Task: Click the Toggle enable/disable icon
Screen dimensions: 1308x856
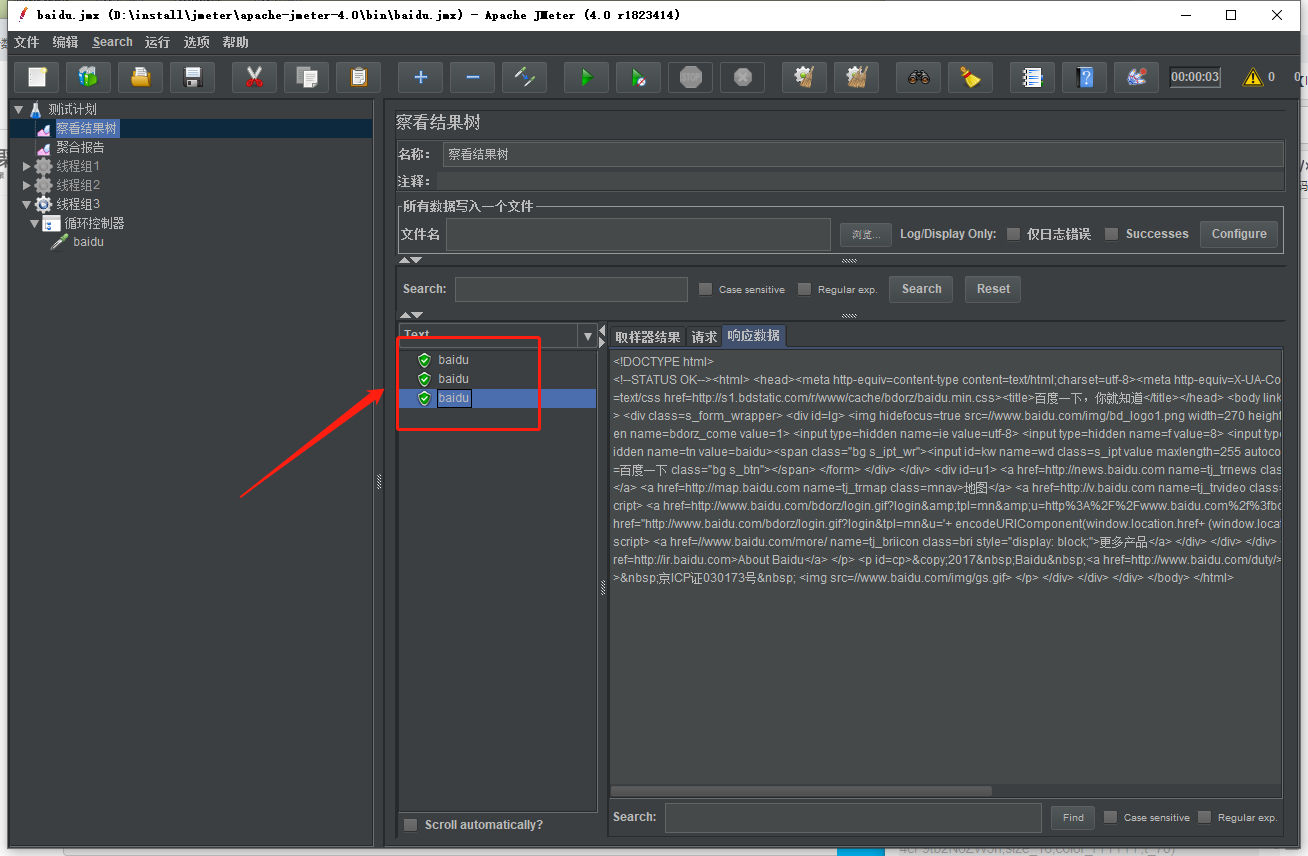Action: tap(524, 77)
